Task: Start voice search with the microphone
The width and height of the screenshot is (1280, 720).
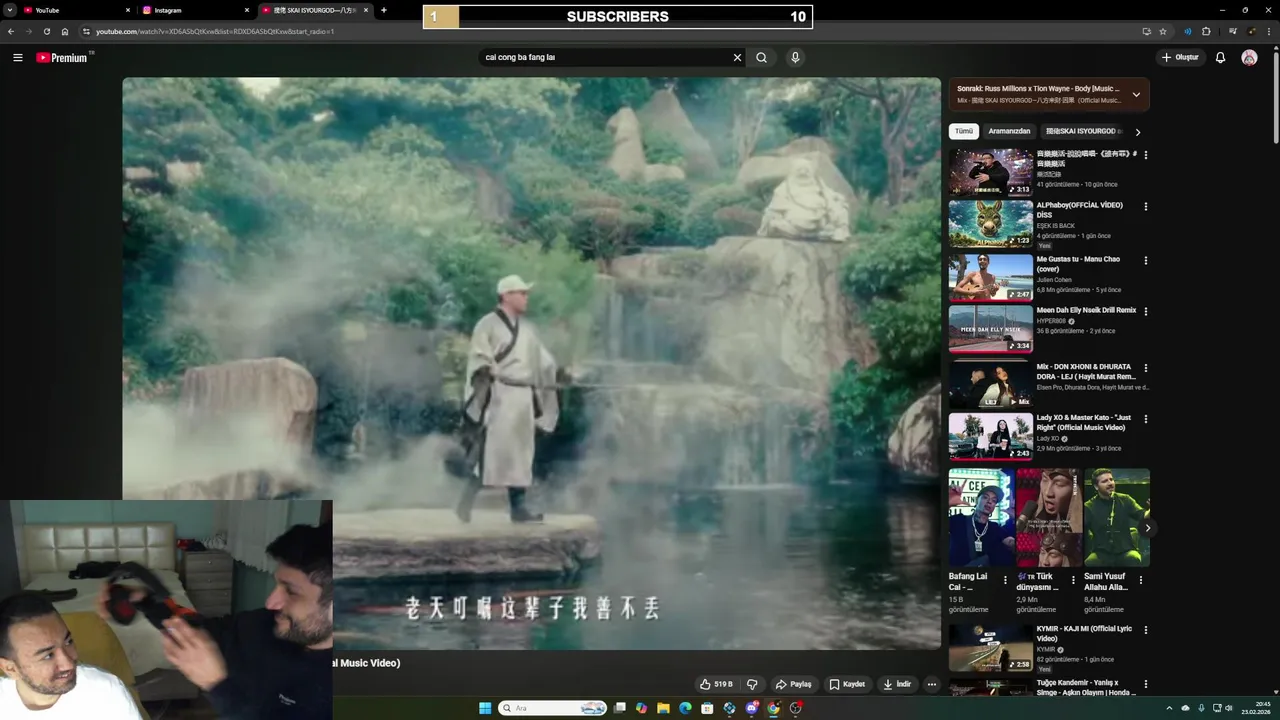Action: point(795,57)
